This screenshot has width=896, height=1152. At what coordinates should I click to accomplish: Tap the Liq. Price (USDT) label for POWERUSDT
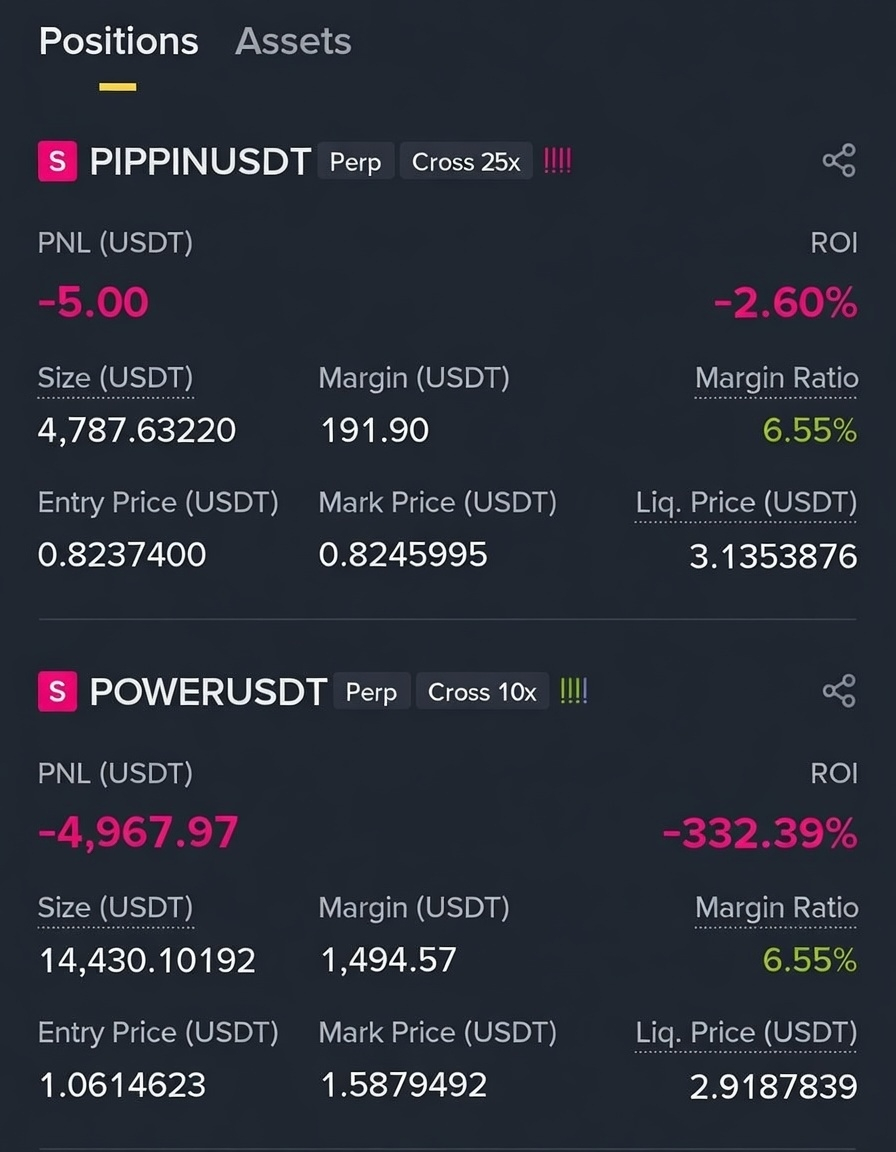(x=746, y=1033)
